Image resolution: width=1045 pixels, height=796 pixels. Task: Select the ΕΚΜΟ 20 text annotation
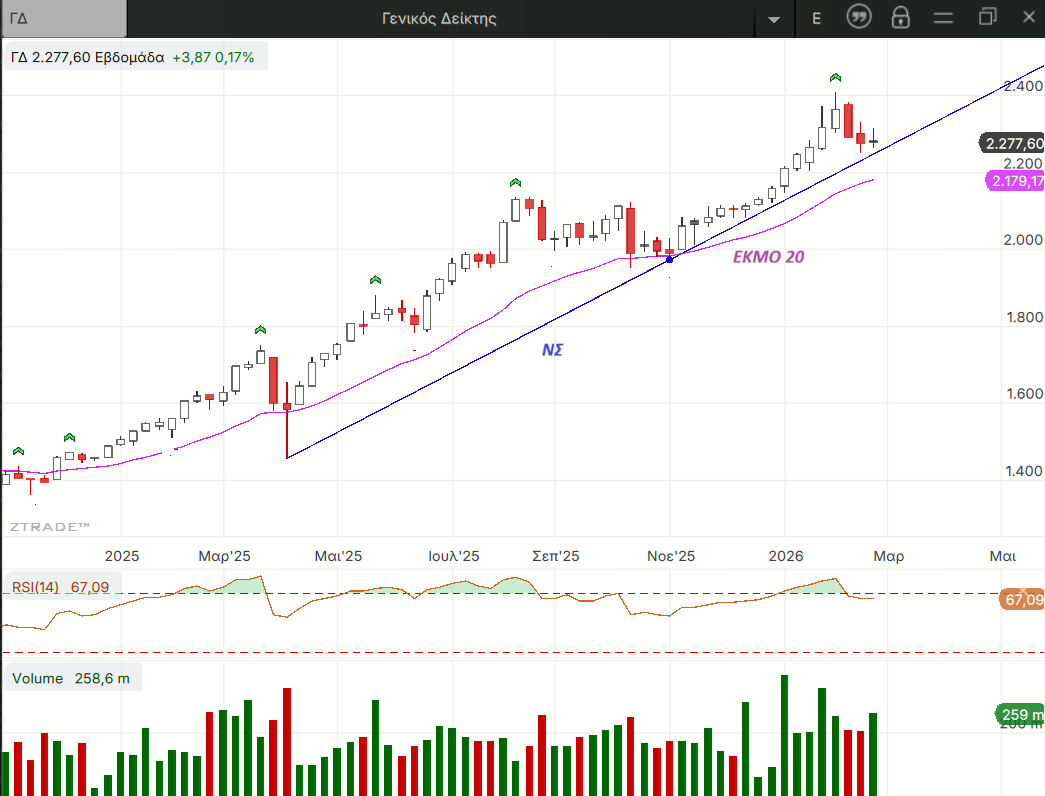click(768, 256)
